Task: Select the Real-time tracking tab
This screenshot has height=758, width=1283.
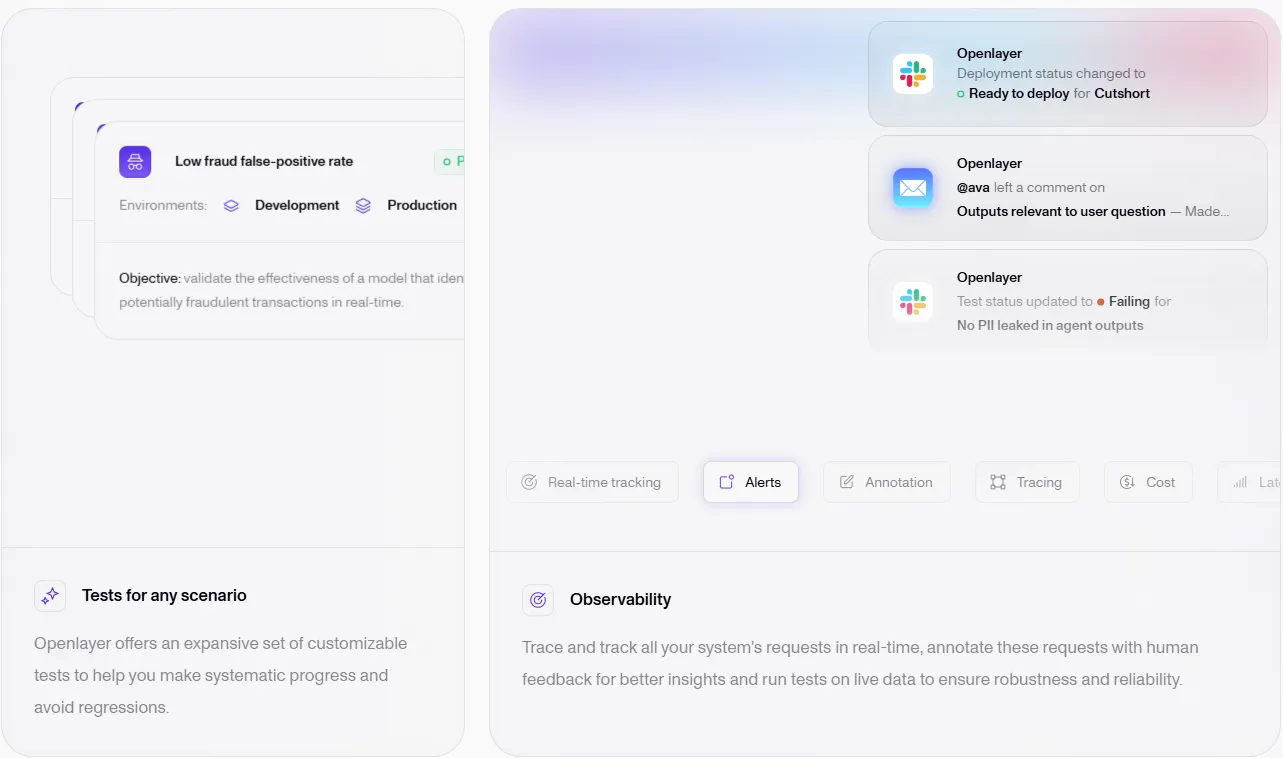Action: click(x=592, y=482)
